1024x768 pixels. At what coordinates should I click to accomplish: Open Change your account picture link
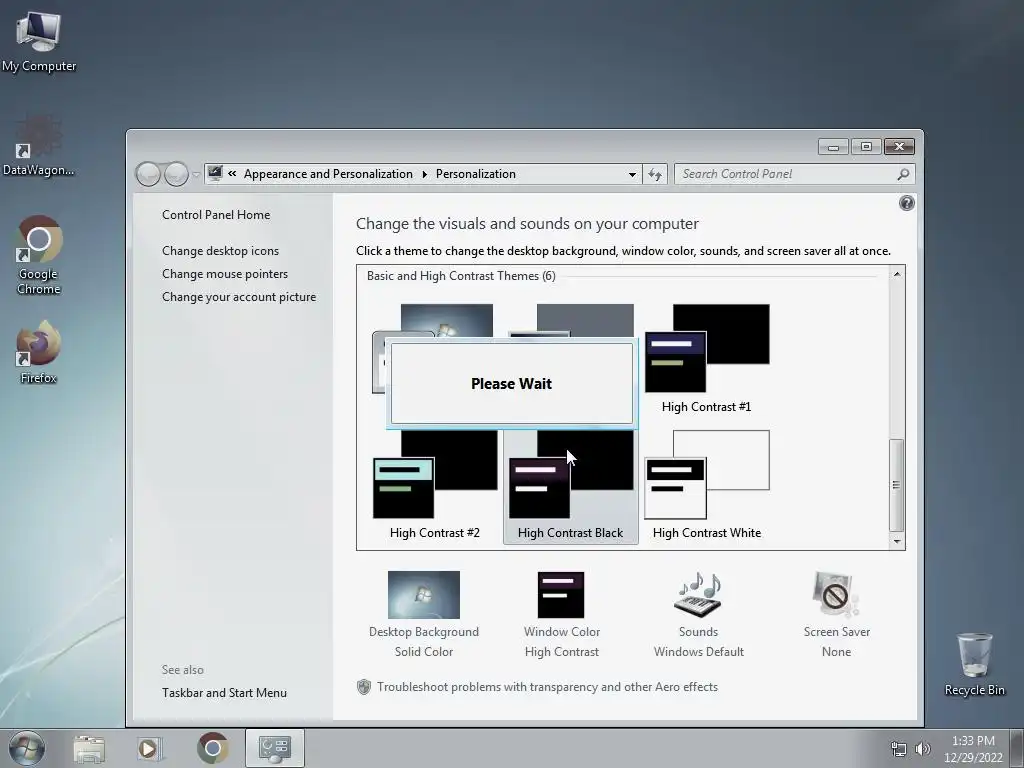[239, 297]
